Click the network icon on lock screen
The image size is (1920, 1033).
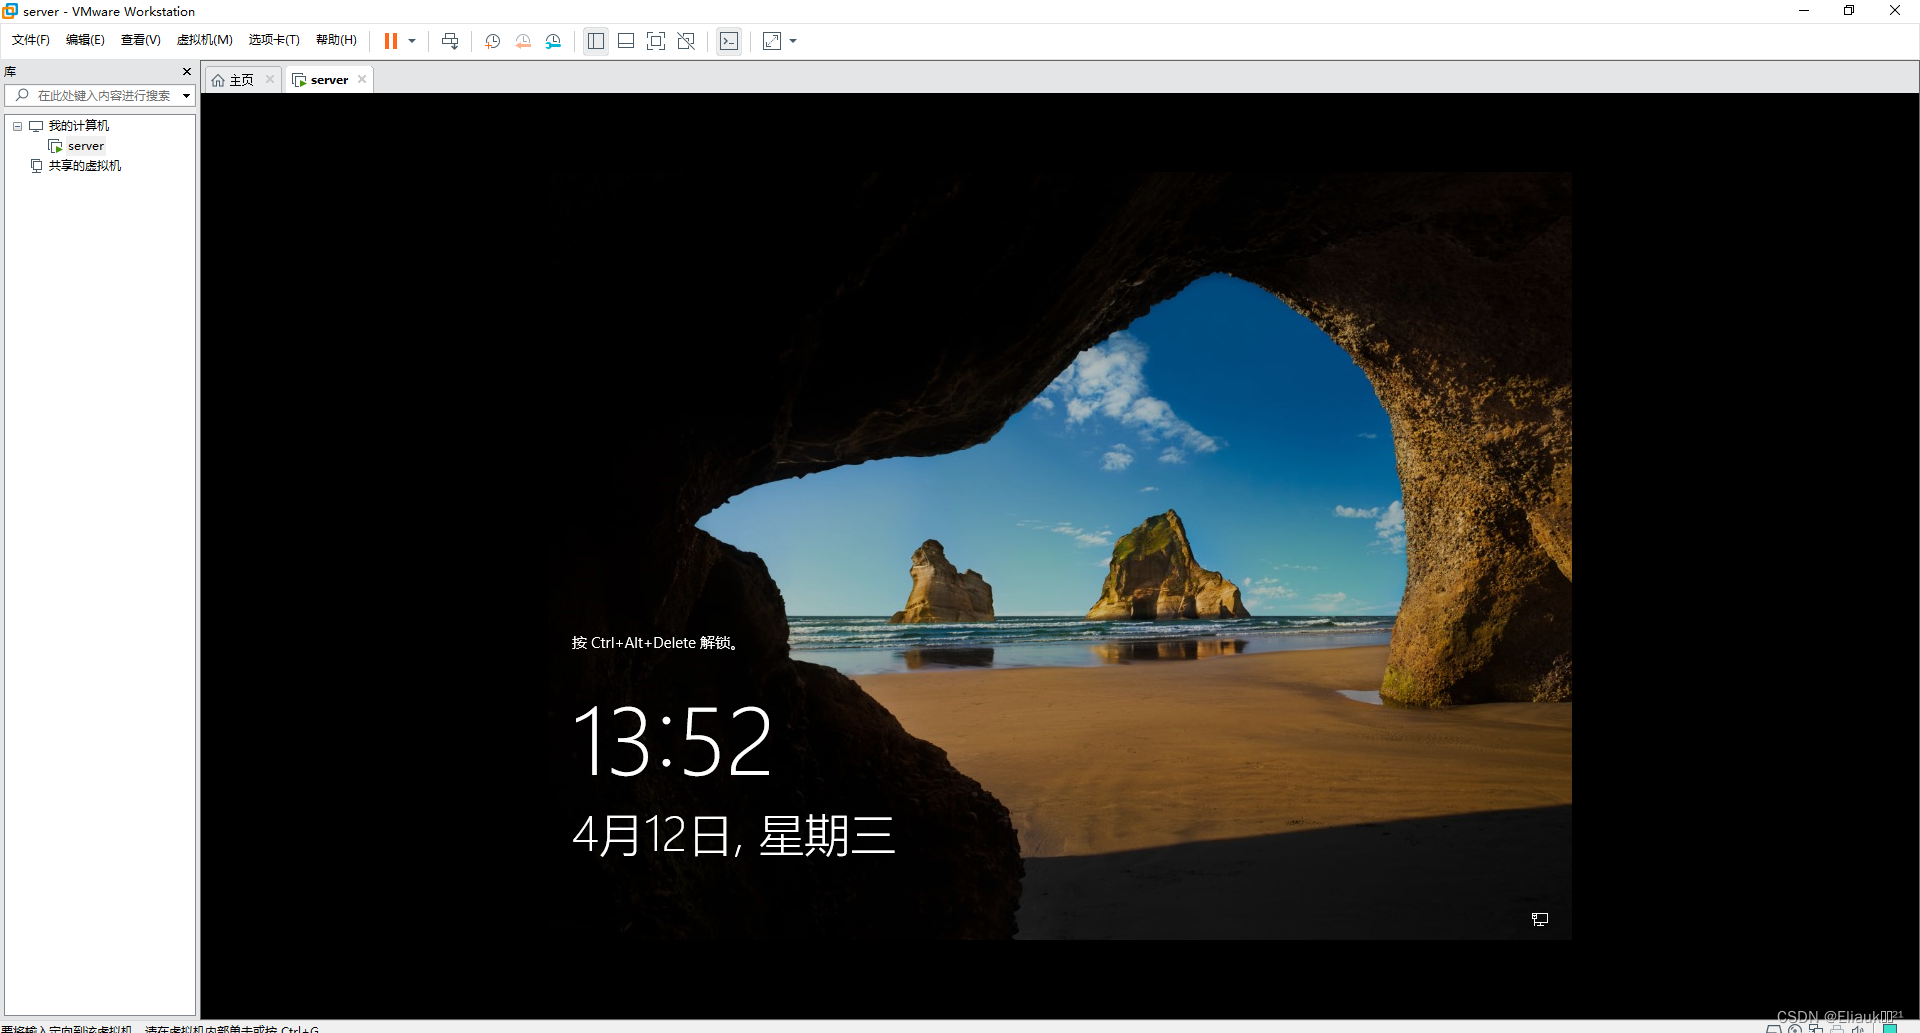point(1540,919)
